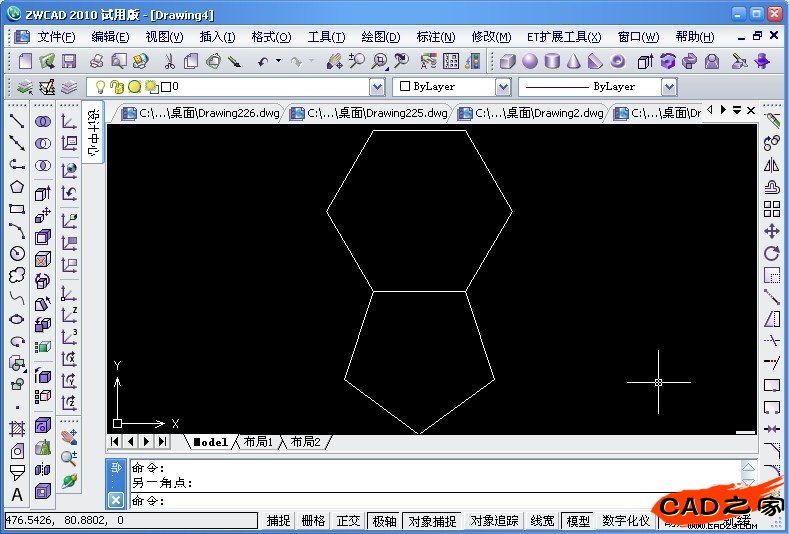Screen dimensions: 789x534
Task: Click the Undo arrow icon
Action: 263,62
